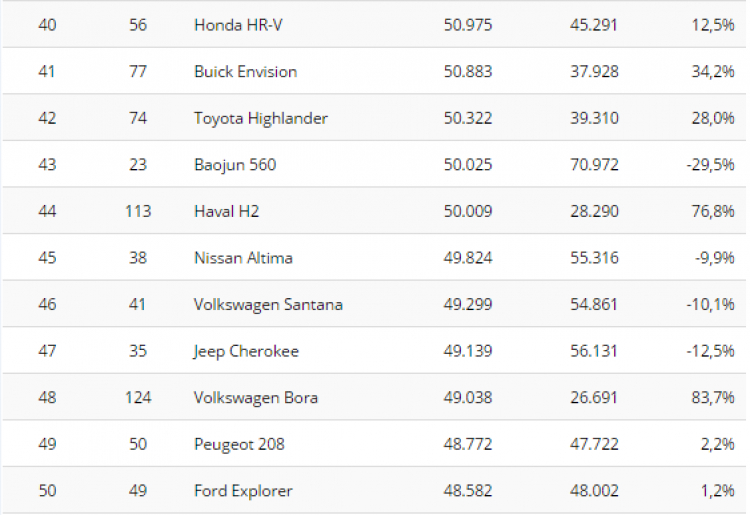This screenshot has width=750, height=515.
Task: Select the Jeep Cherokee entry
Action: click(246, 351)
